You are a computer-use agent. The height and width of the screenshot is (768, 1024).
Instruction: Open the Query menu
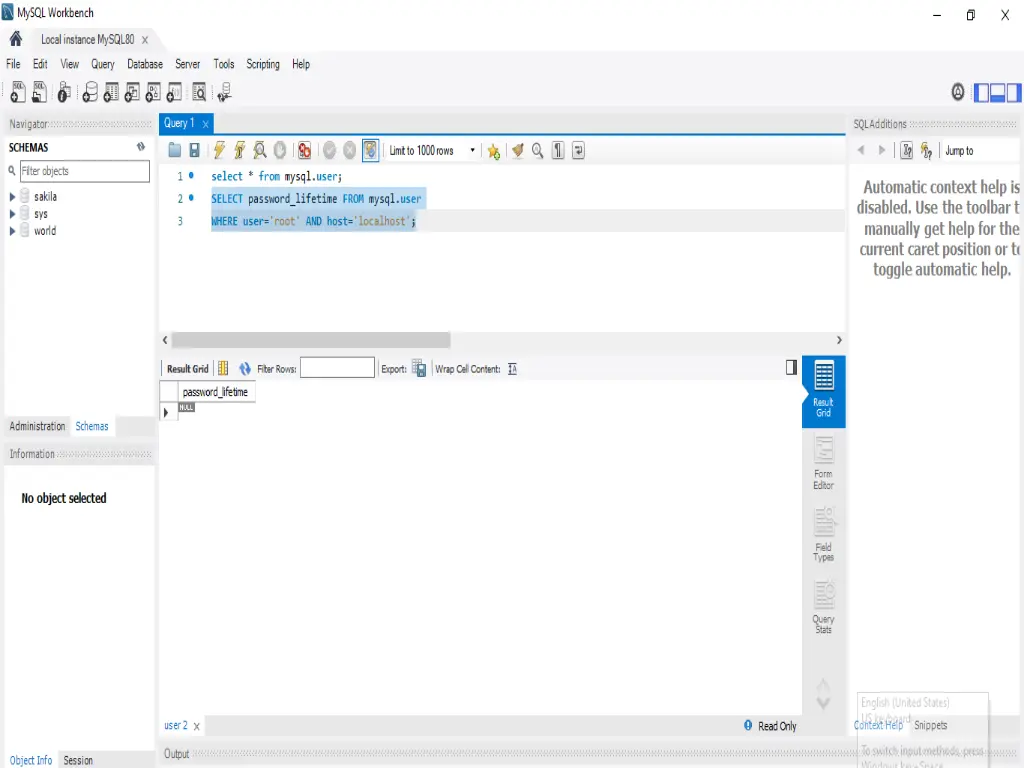click(x=103, y=64)
